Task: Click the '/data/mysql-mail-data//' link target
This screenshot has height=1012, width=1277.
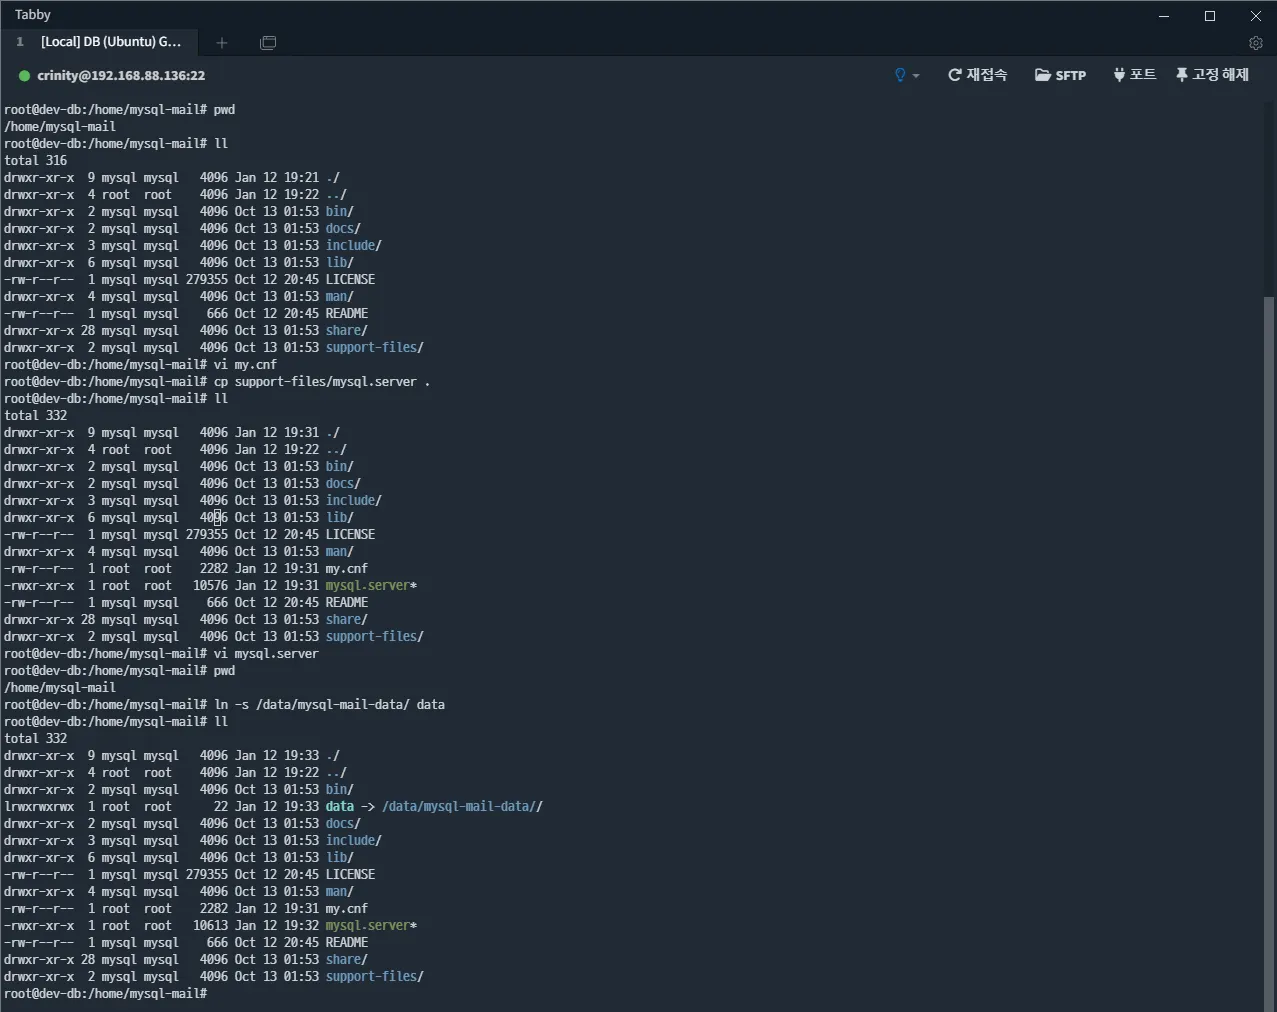Action: pyautogui.click(x=462, y=806)
